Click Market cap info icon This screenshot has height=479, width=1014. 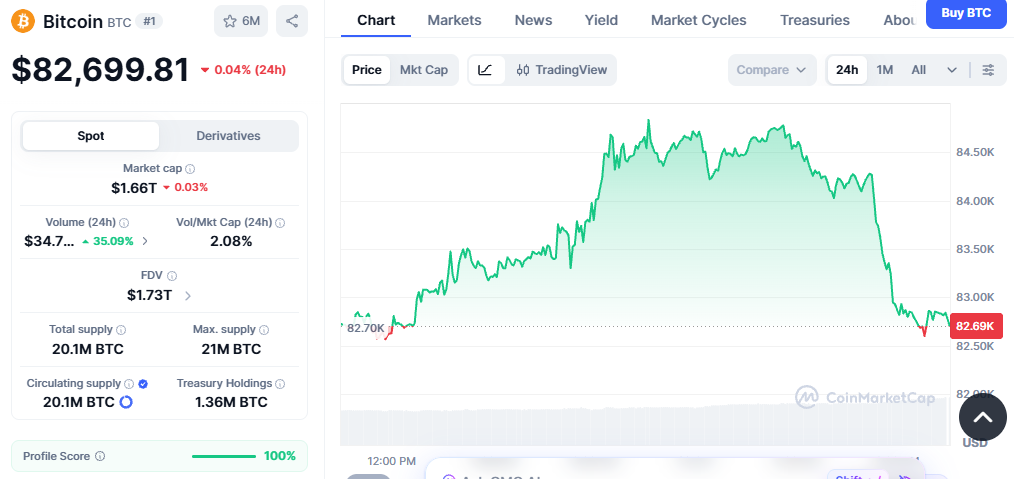tap(190, 169)
